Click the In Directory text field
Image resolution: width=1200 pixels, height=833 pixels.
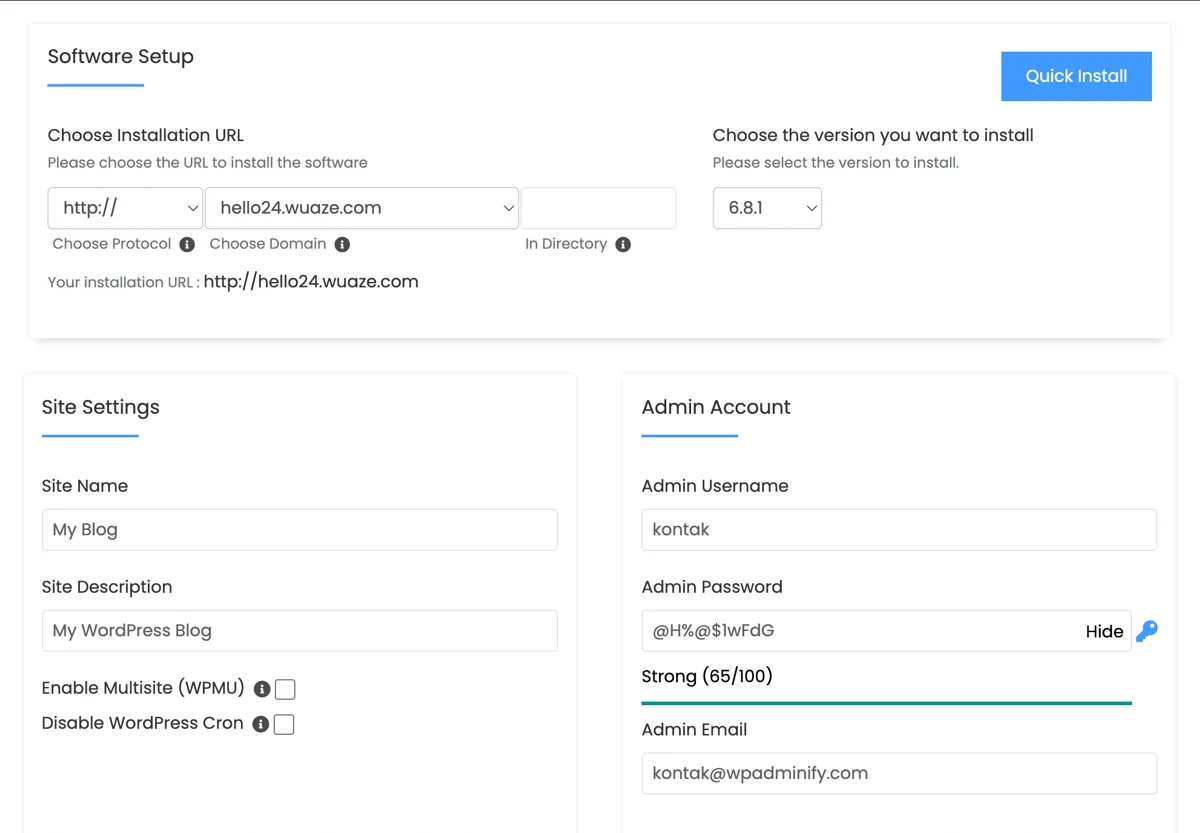[x=598, y=208]
